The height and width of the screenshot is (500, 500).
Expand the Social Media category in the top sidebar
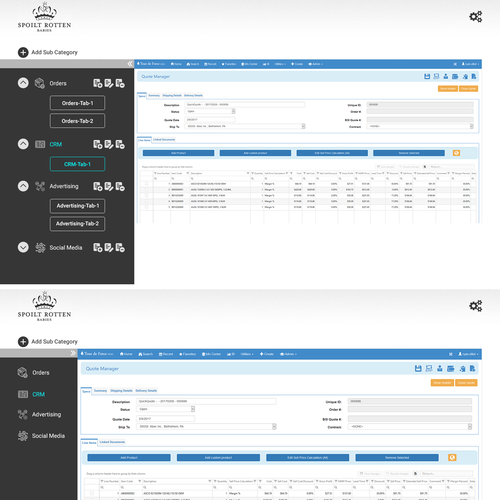point(23,247)
